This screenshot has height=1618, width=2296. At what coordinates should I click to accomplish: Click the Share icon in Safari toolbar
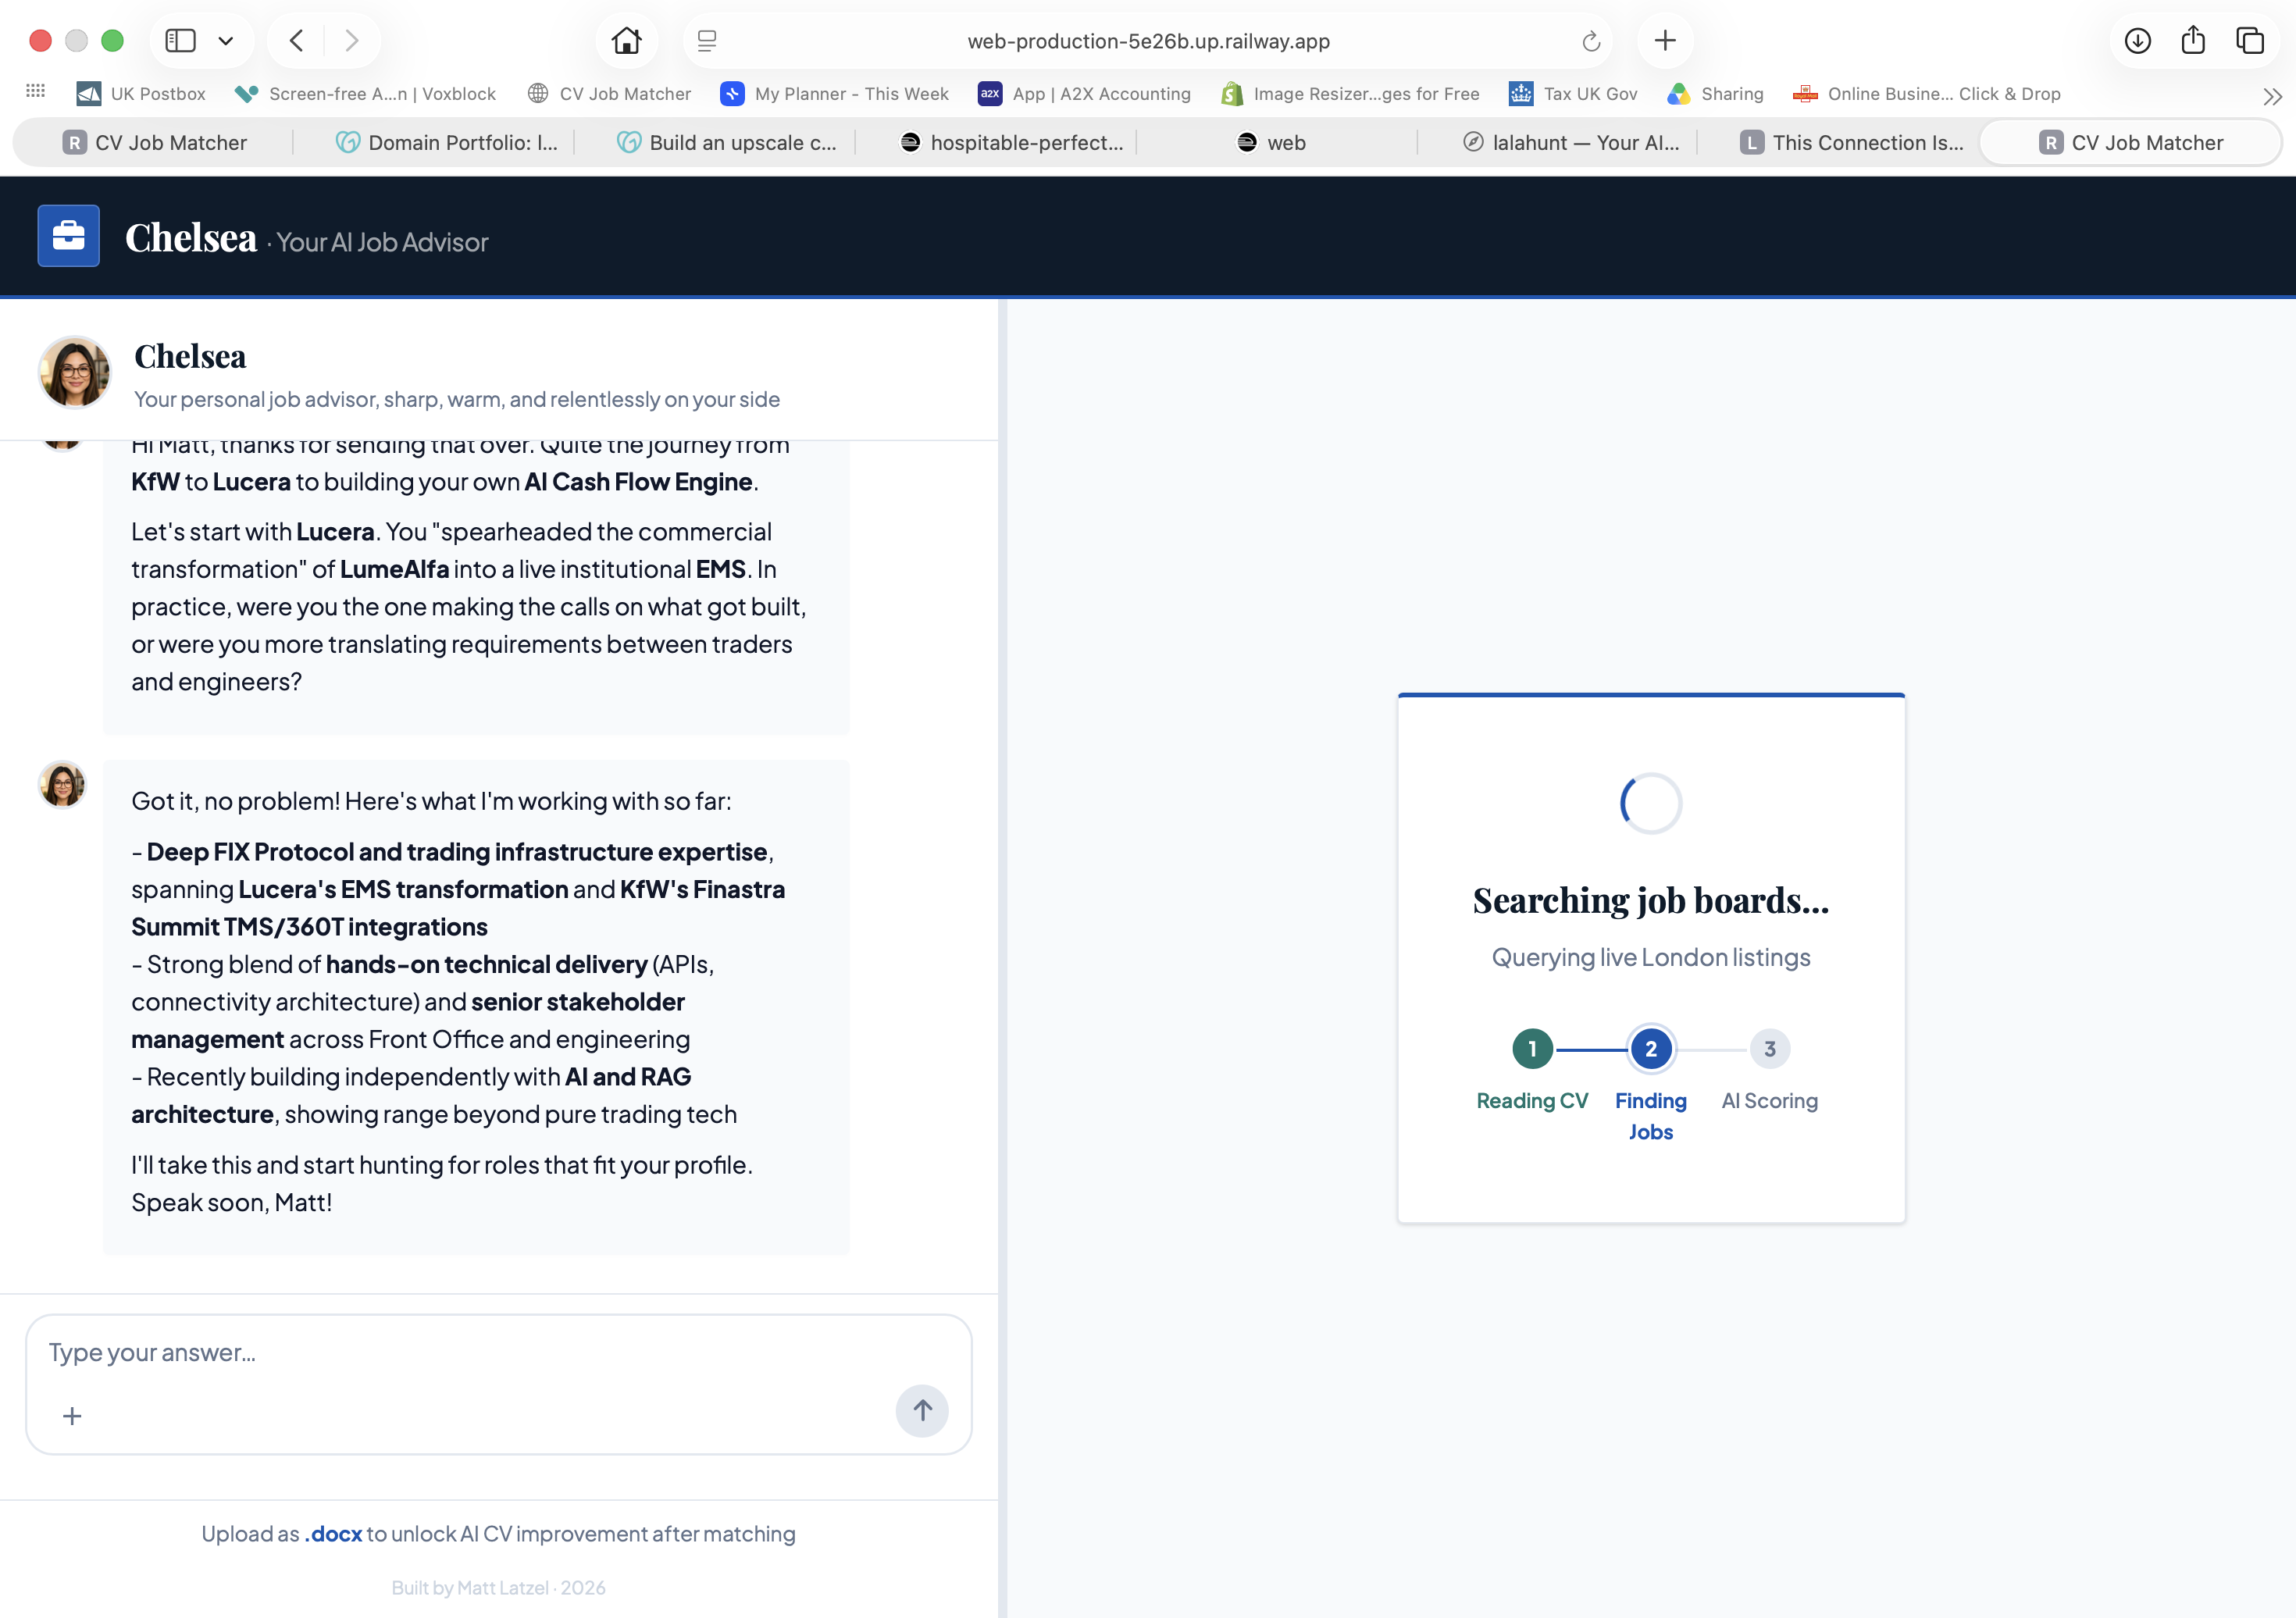click(2193, 40)
